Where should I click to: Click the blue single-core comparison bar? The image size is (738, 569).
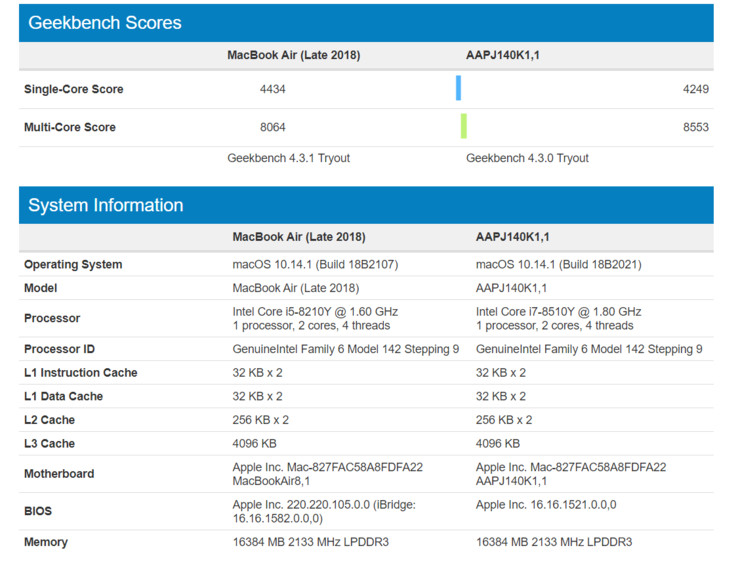(458, 88)
